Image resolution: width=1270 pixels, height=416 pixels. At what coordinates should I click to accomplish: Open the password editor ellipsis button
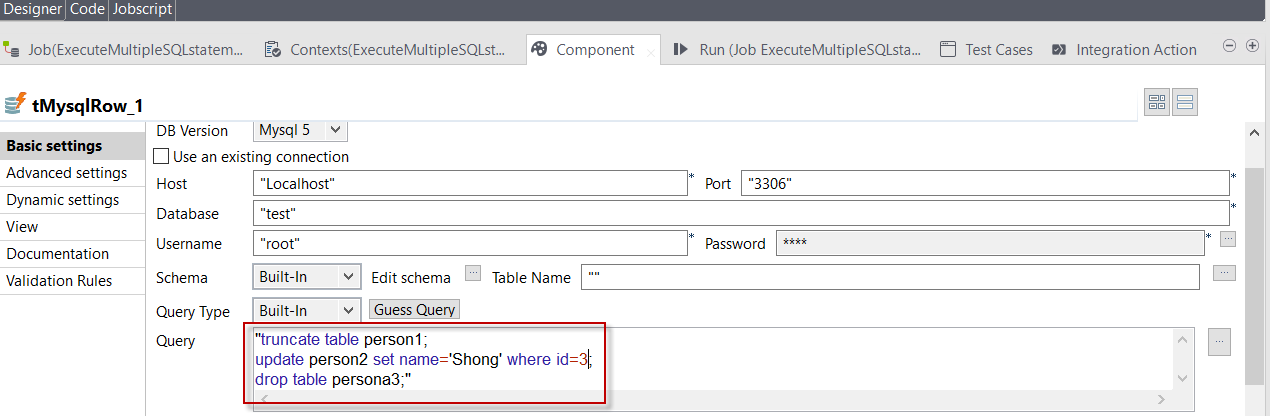point(1228,239)
